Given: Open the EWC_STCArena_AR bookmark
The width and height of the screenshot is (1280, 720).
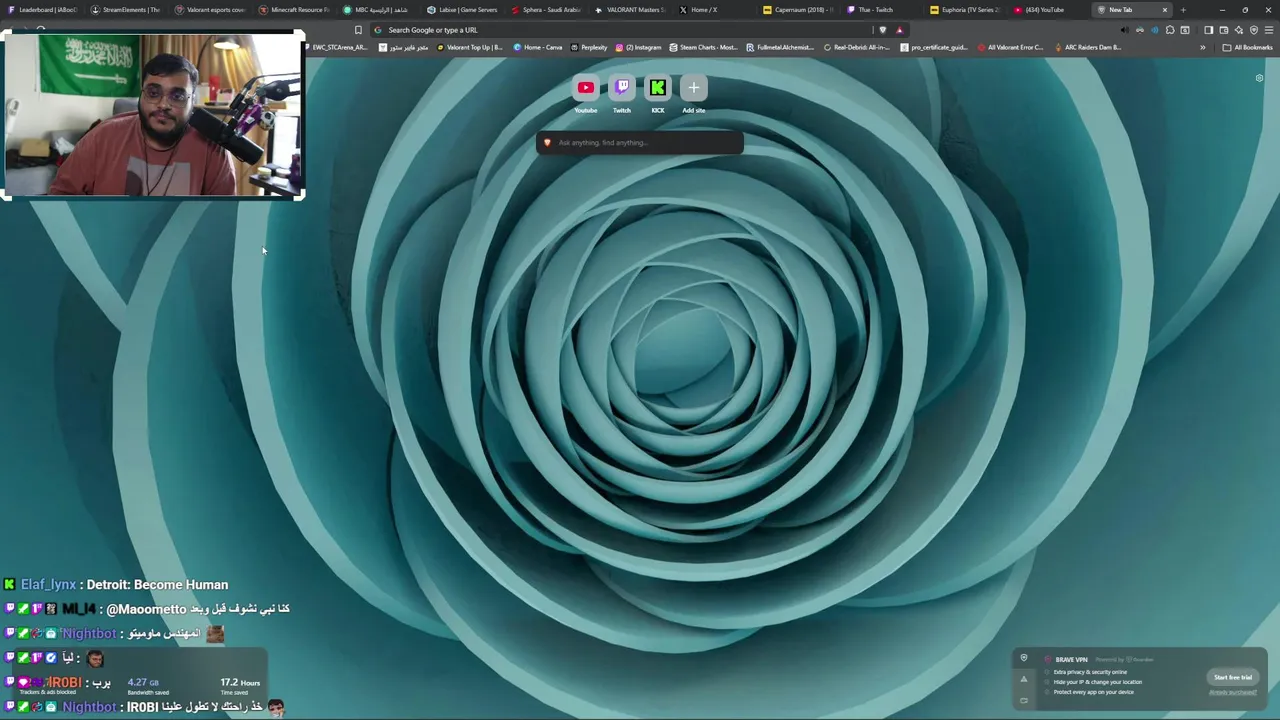Looking at the screenshot, I should [336, 47].
